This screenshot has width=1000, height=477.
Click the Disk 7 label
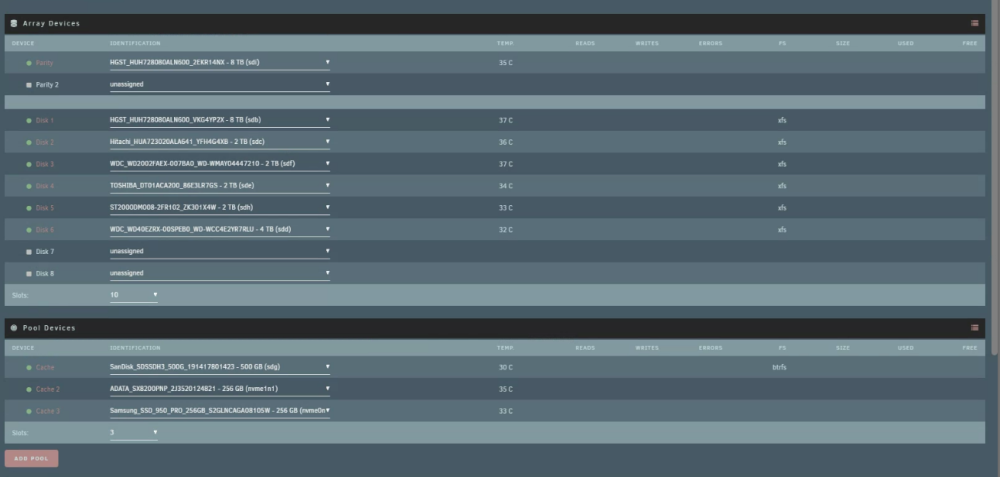point(45,252)
